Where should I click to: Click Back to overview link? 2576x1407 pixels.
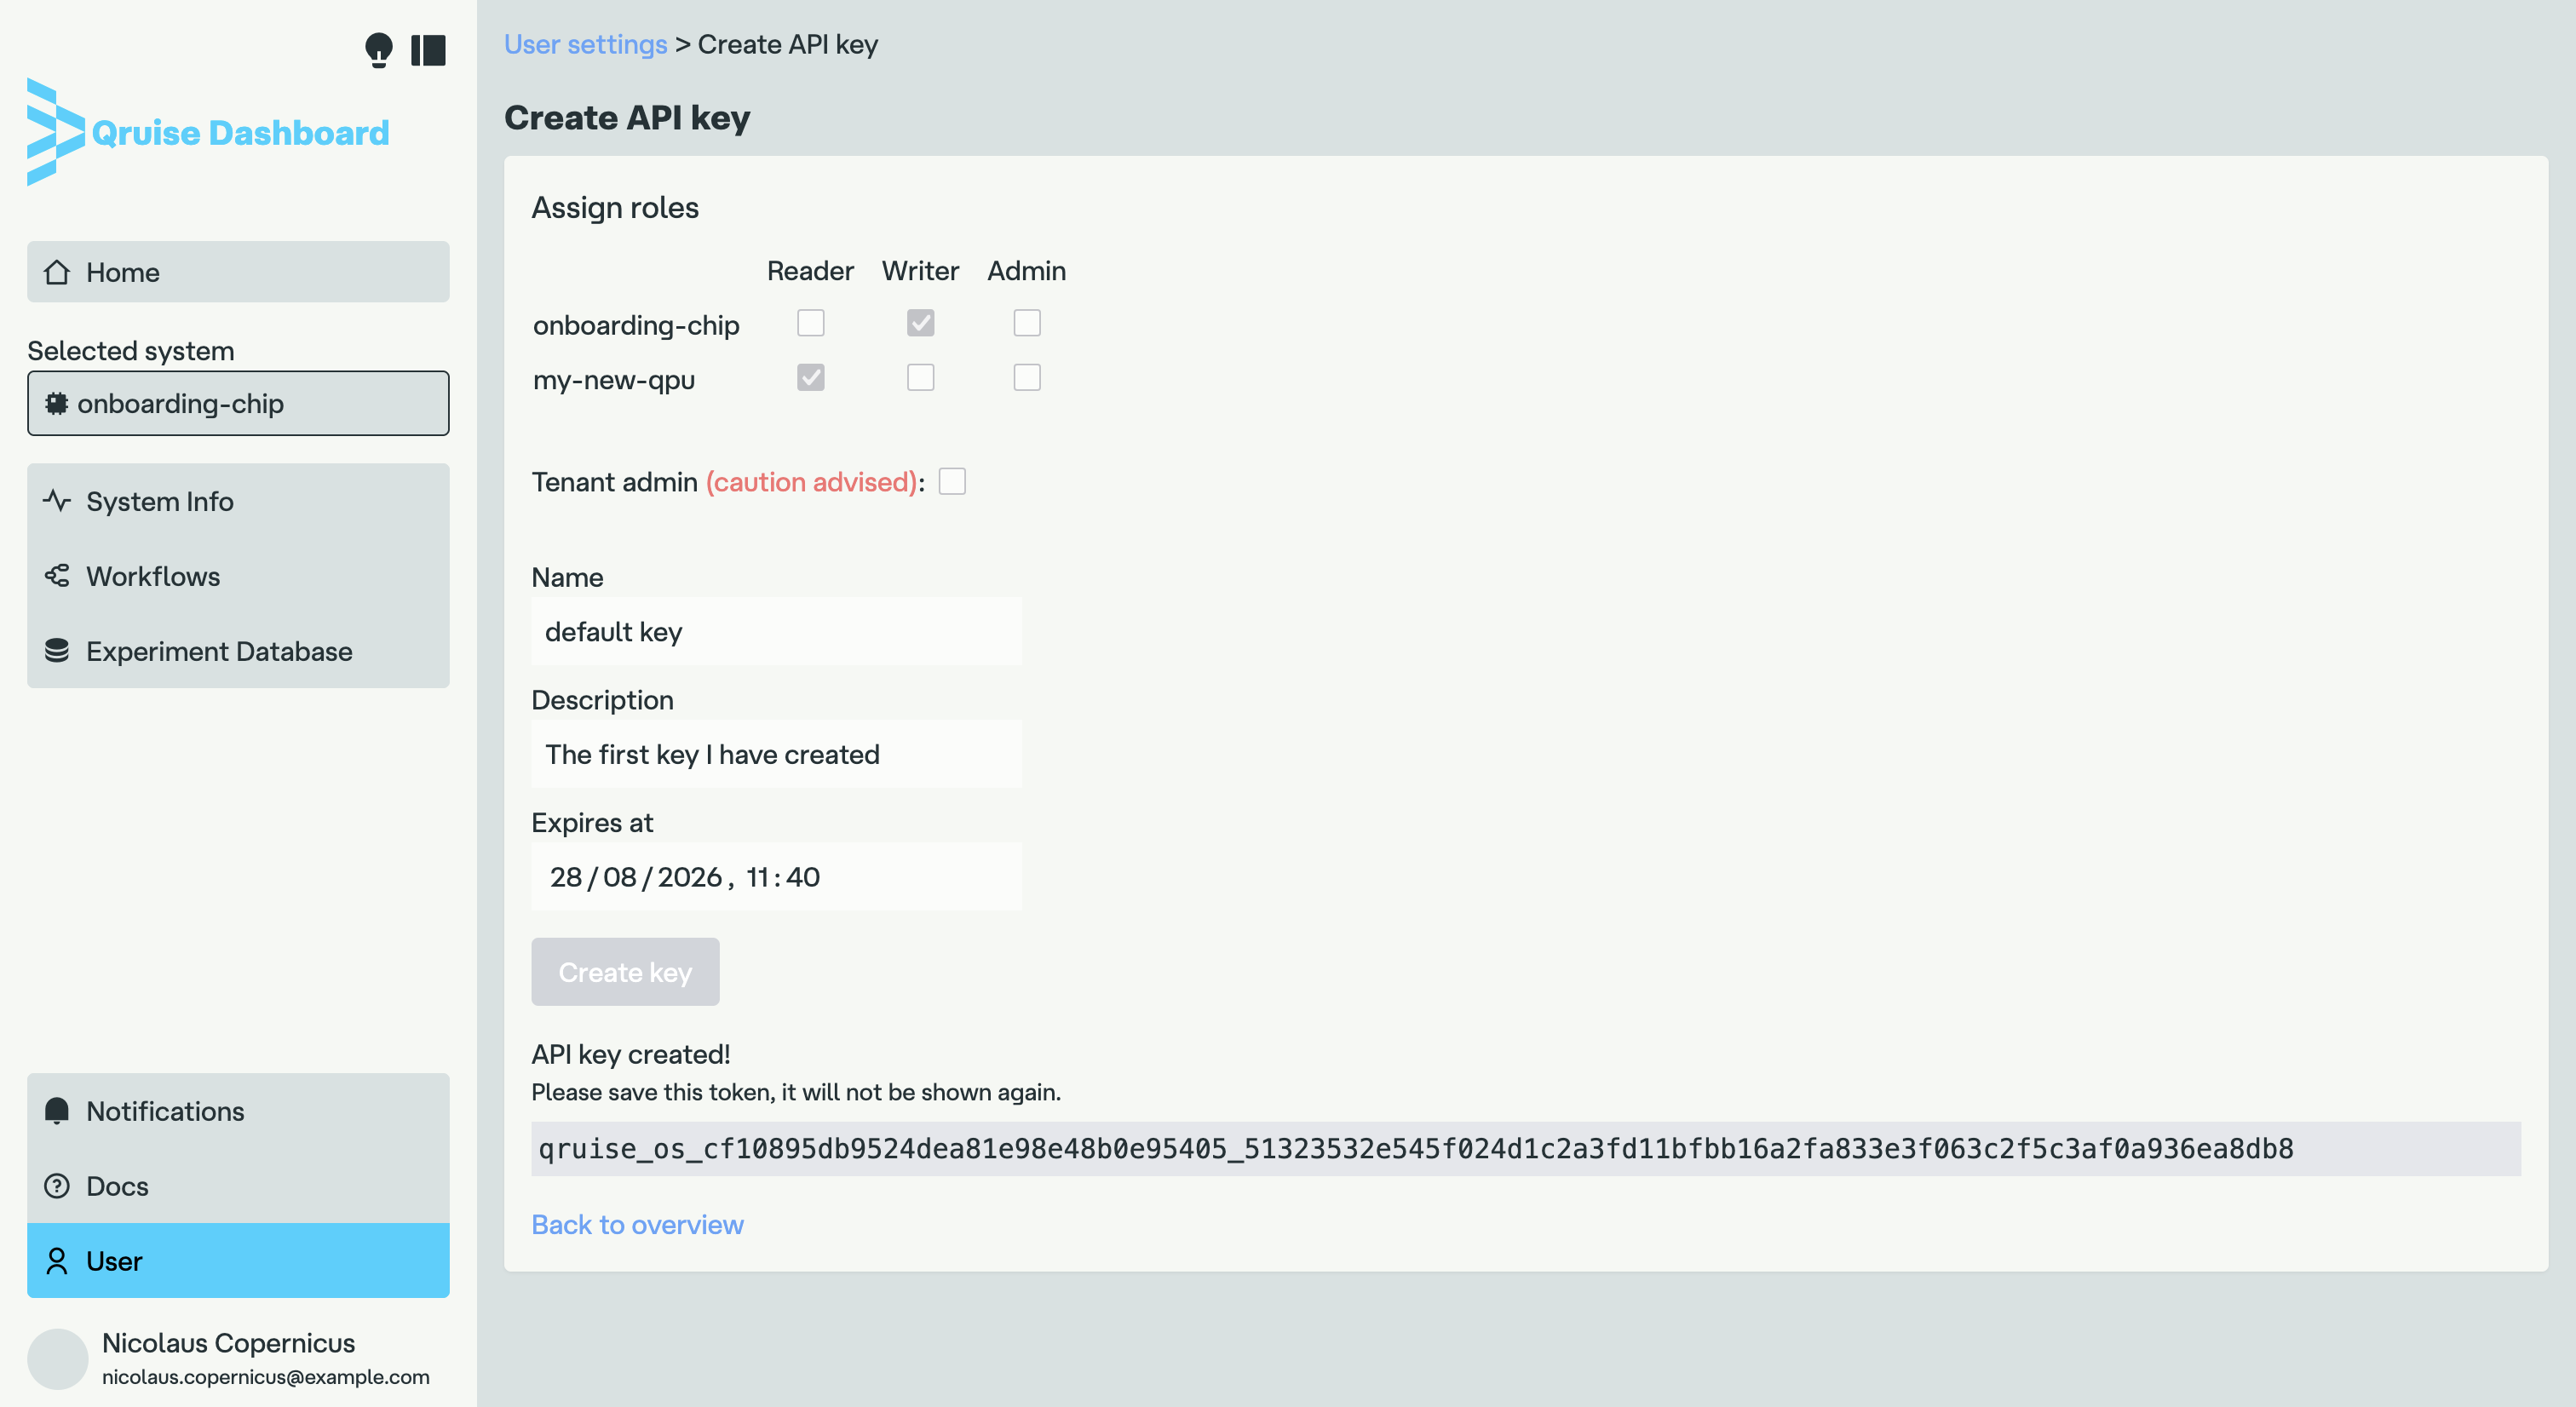[637, 1224]
